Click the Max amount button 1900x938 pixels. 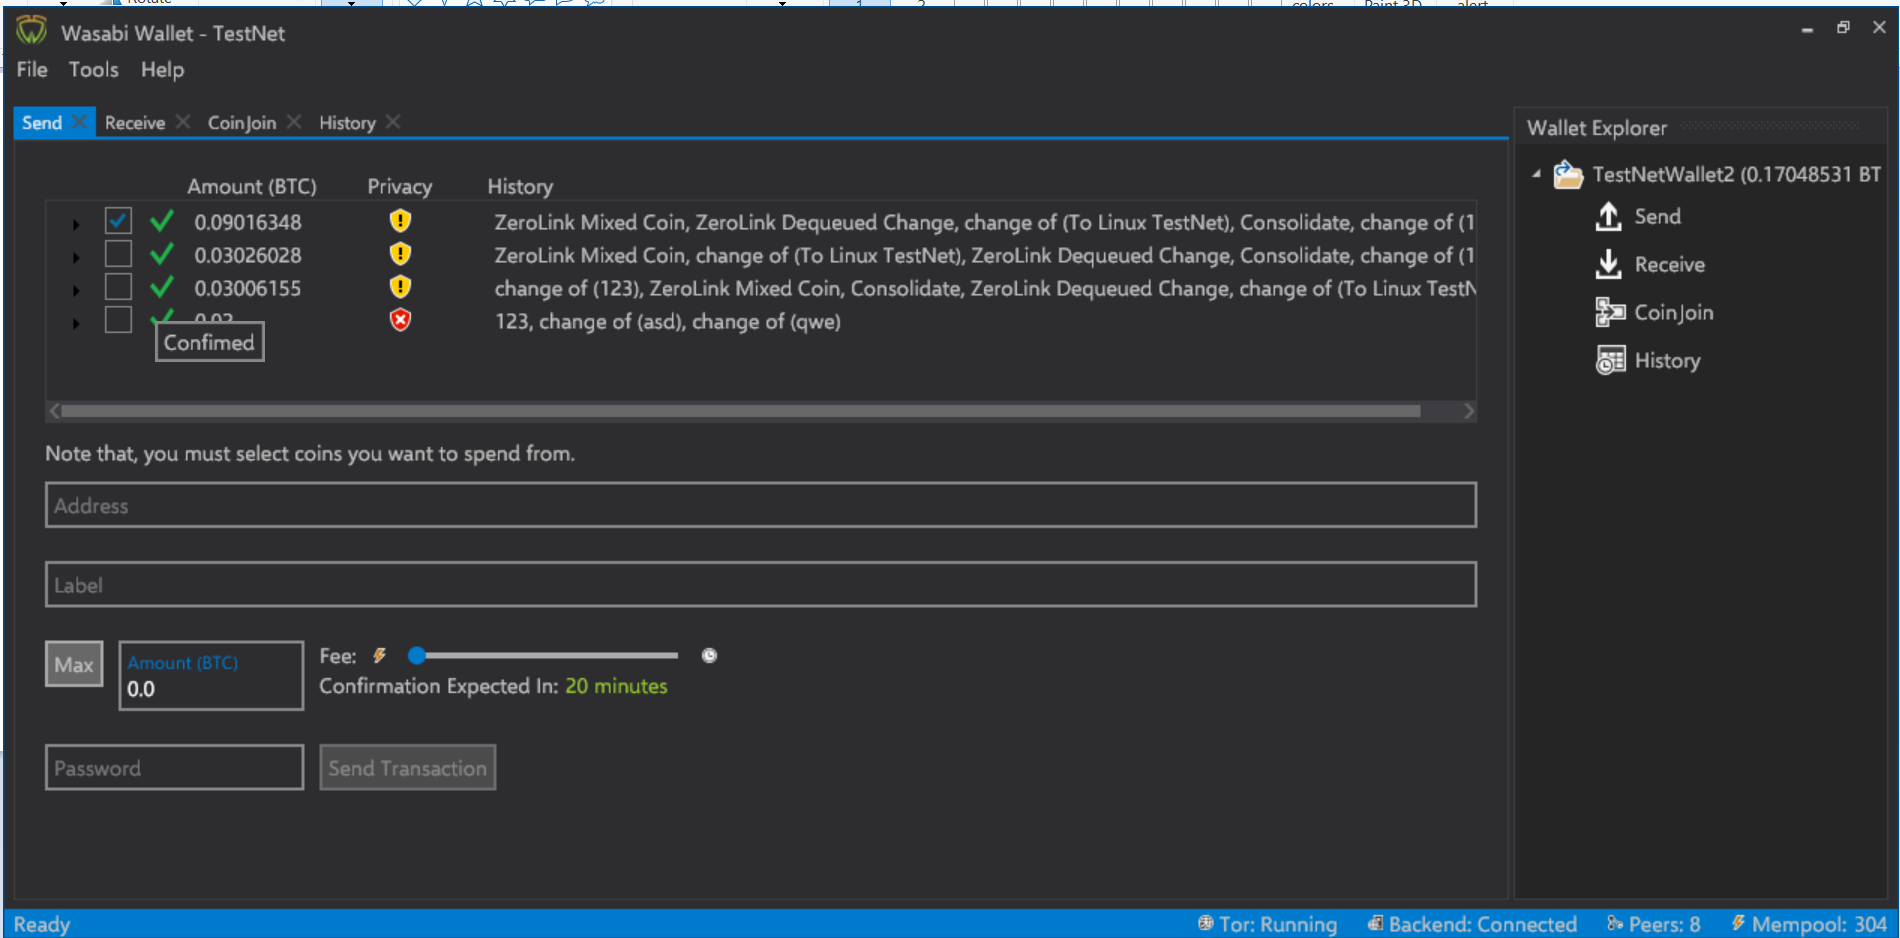point(74,664)
